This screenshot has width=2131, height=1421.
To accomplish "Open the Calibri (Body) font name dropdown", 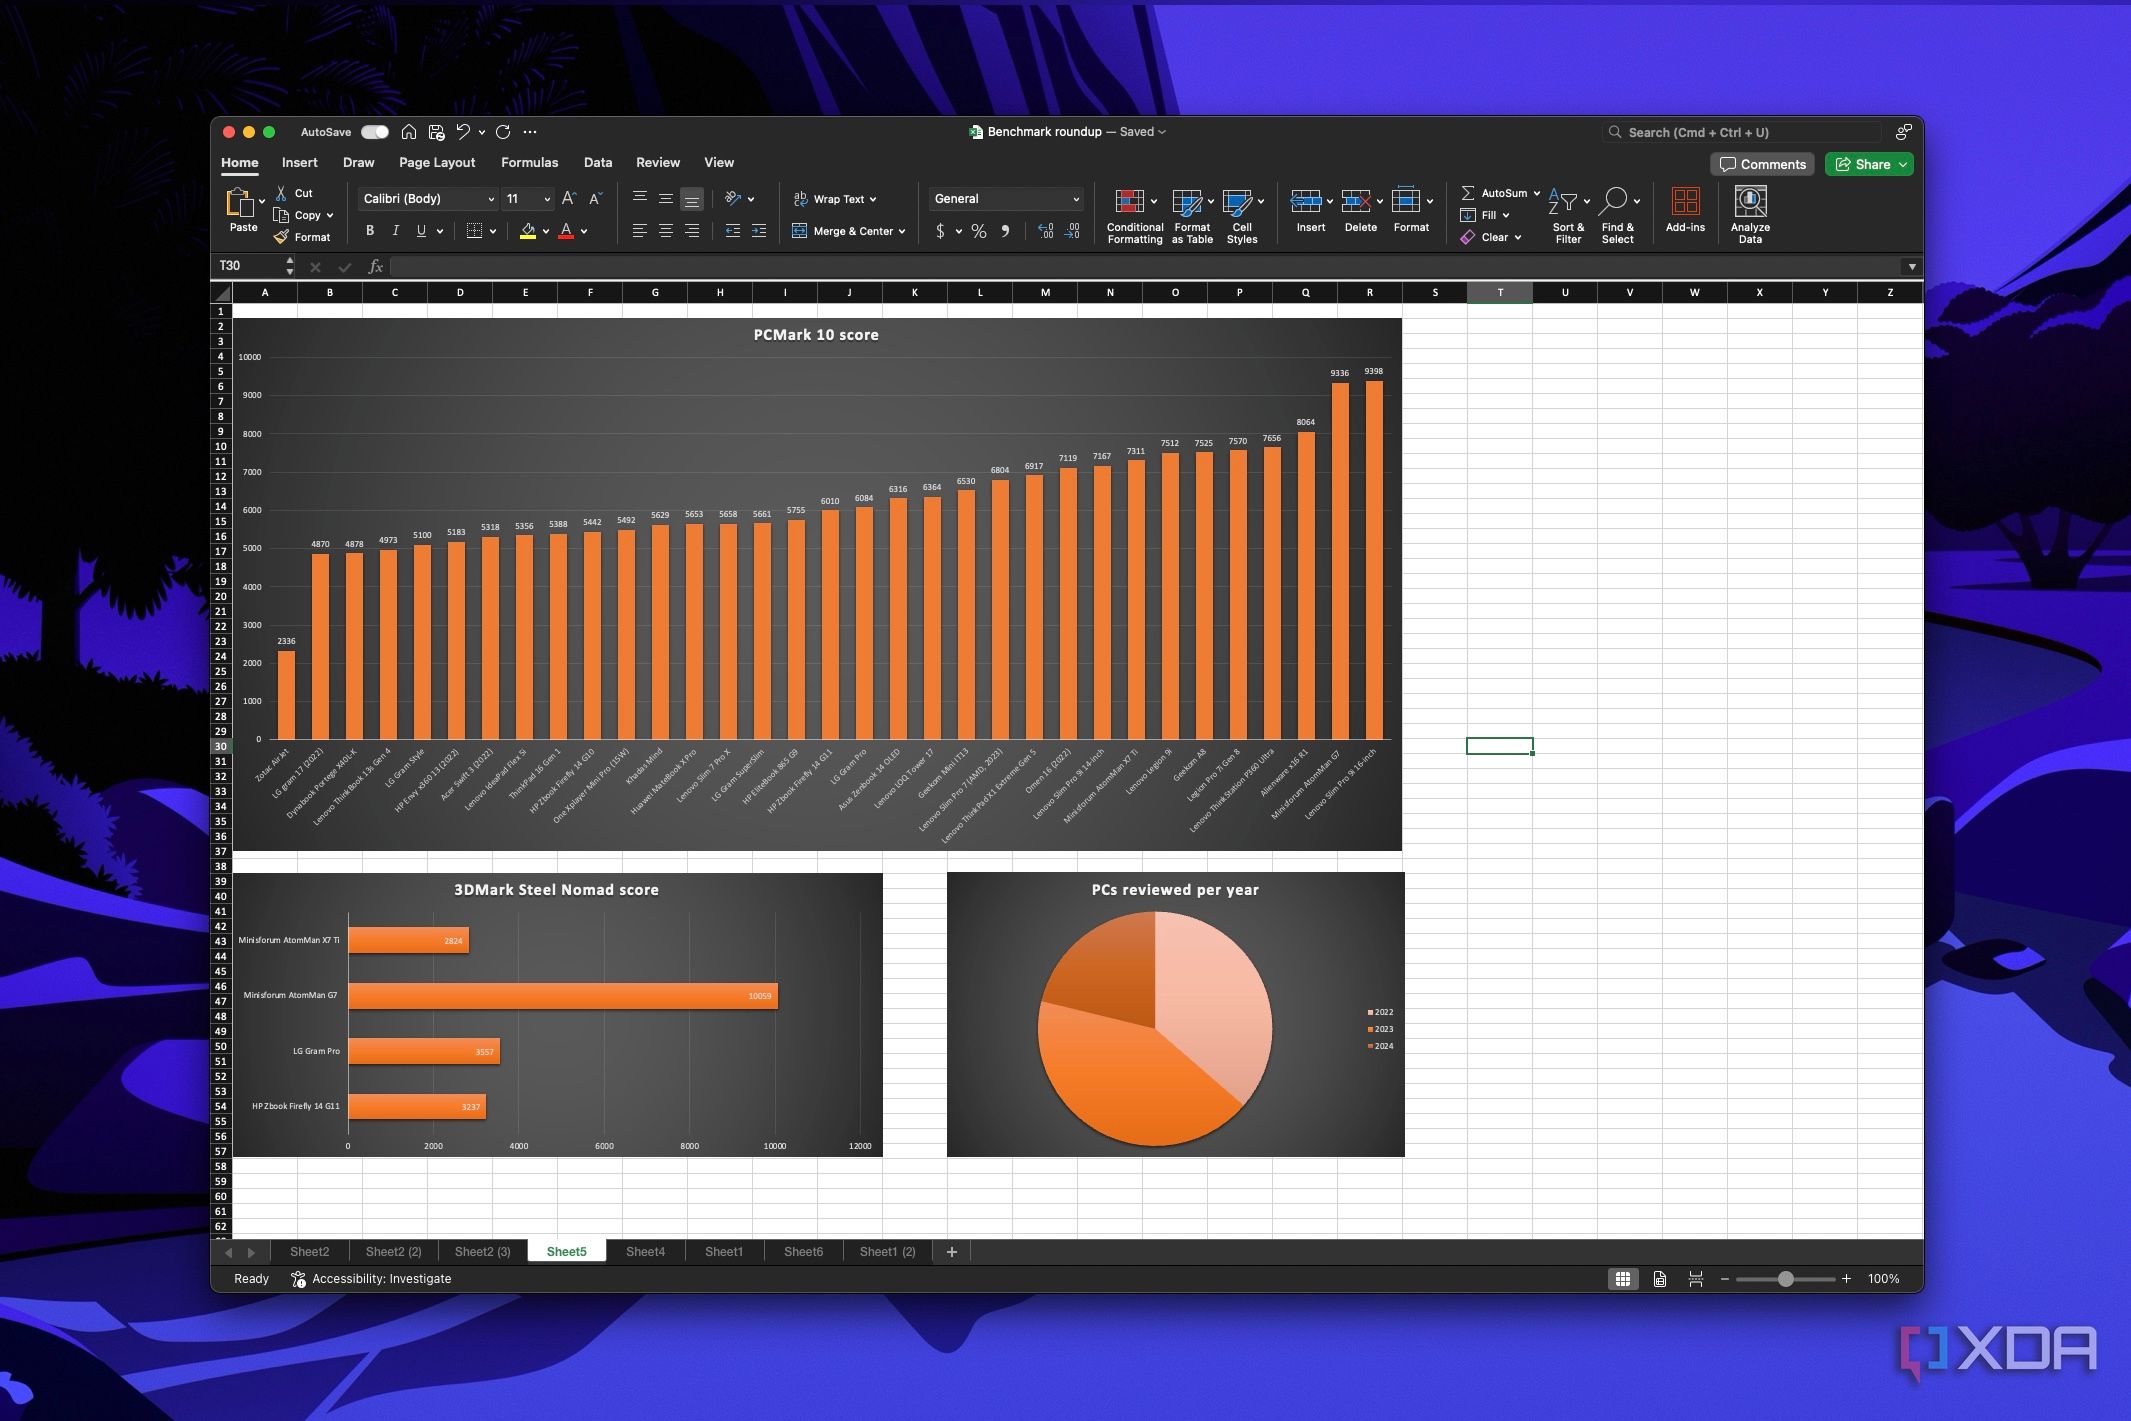I will (491, 199).
